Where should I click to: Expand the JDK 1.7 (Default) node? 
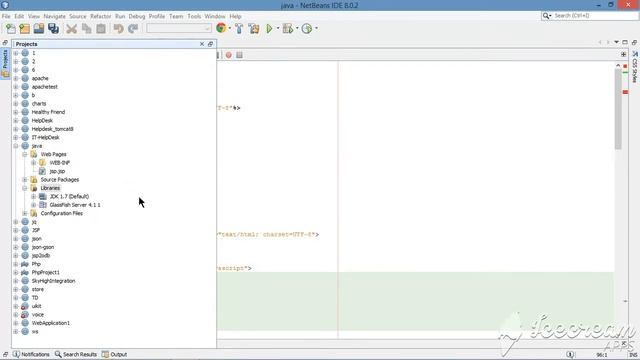coord(34,196)
